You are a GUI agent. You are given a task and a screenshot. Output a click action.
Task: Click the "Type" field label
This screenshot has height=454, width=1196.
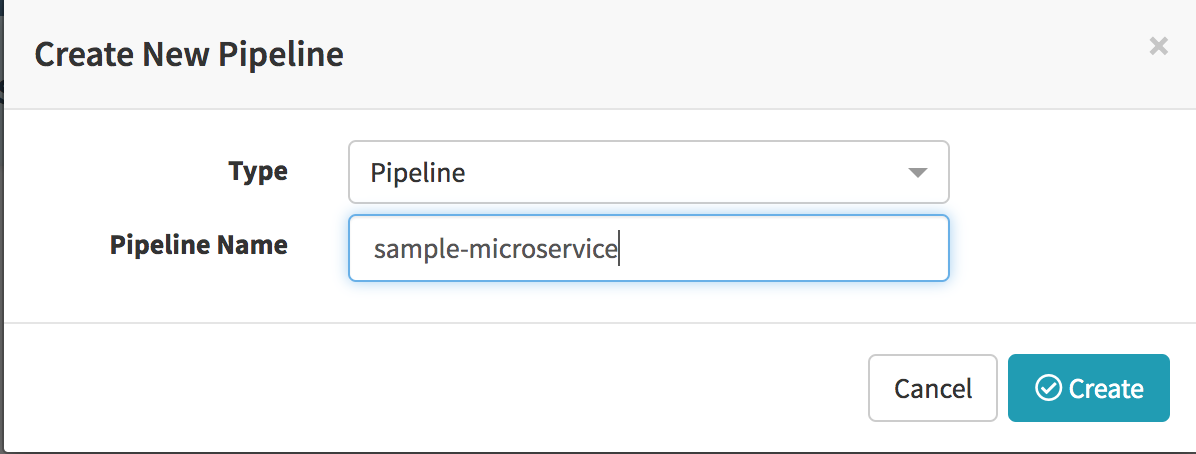coord(258,172)
